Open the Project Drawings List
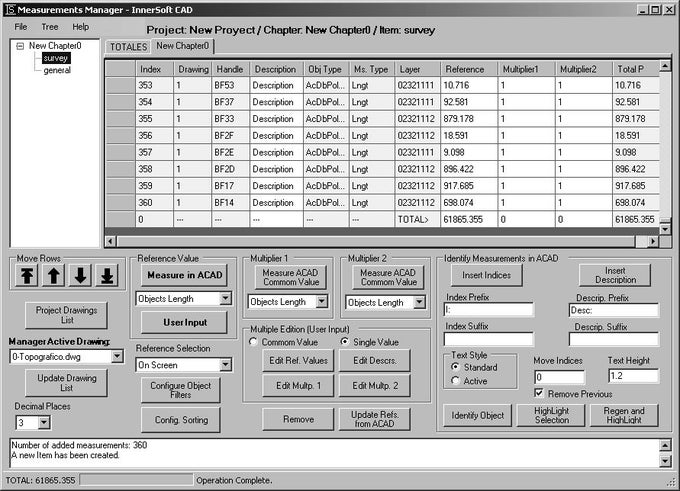680x491 pixels. coord(66,315)
